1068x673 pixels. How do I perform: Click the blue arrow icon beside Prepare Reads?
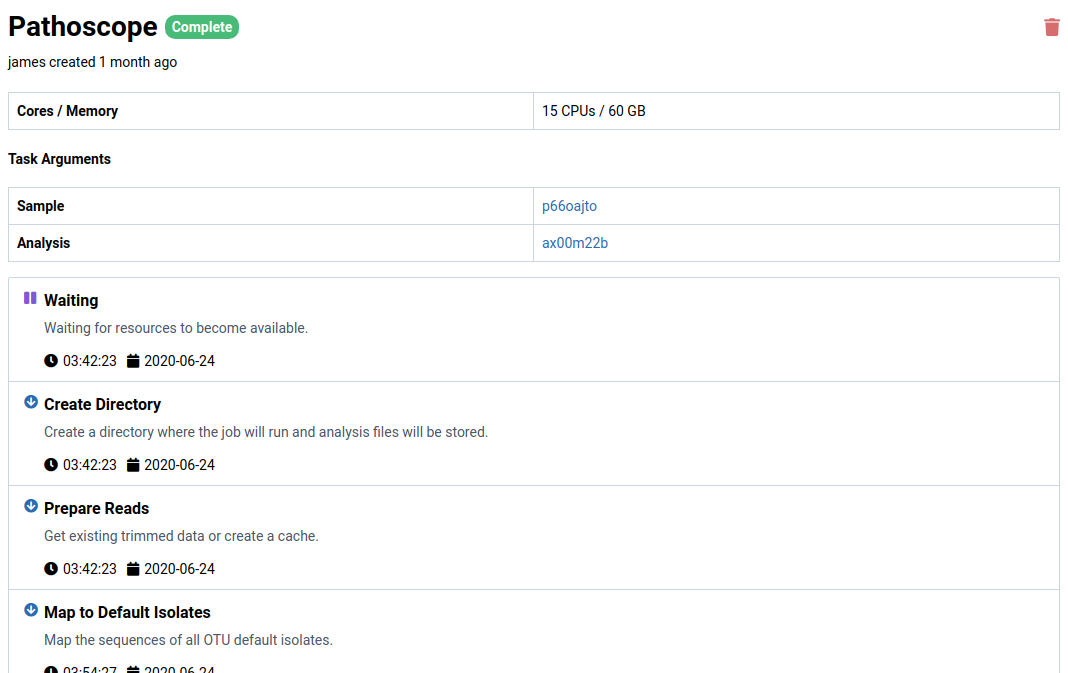tap(30, 506)
